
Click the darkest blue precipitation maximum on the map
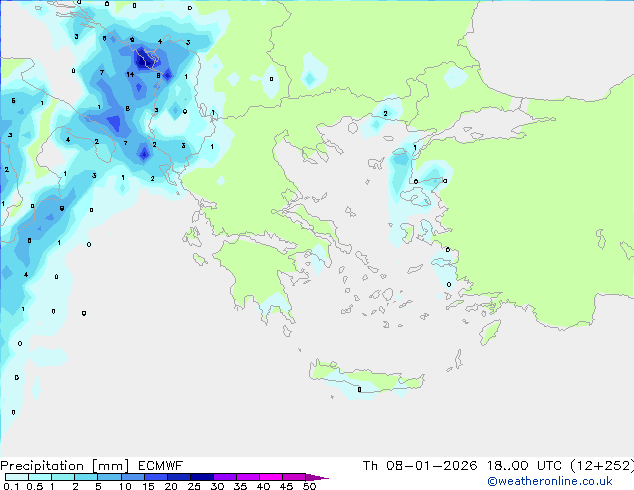coord(142,60)
